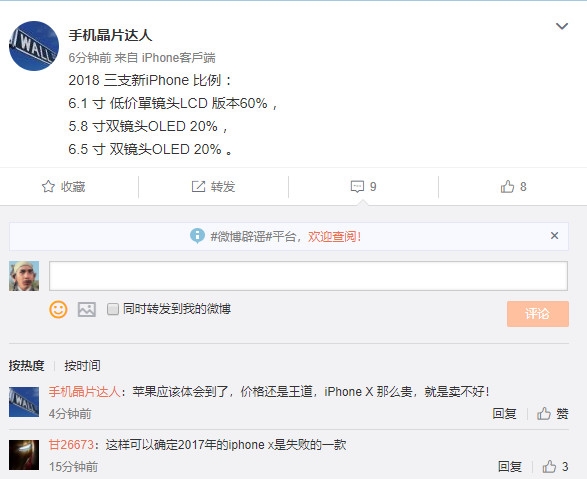Click the info icon beside #微博辟谣#
The image size is (587, 479).
pos(197,236)
